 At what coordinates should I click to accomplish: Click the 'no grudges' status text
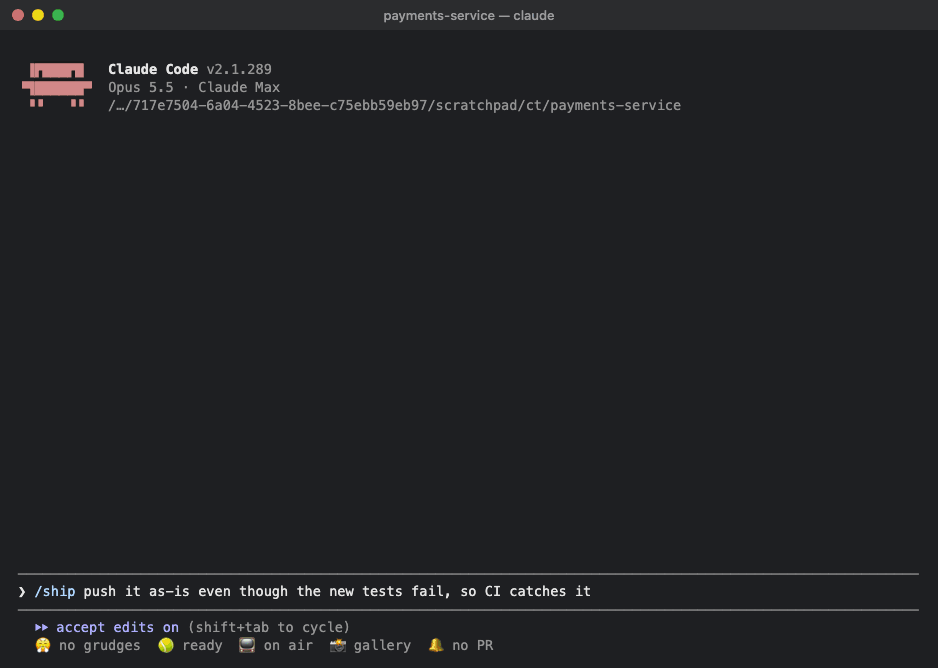coord(100,646)
